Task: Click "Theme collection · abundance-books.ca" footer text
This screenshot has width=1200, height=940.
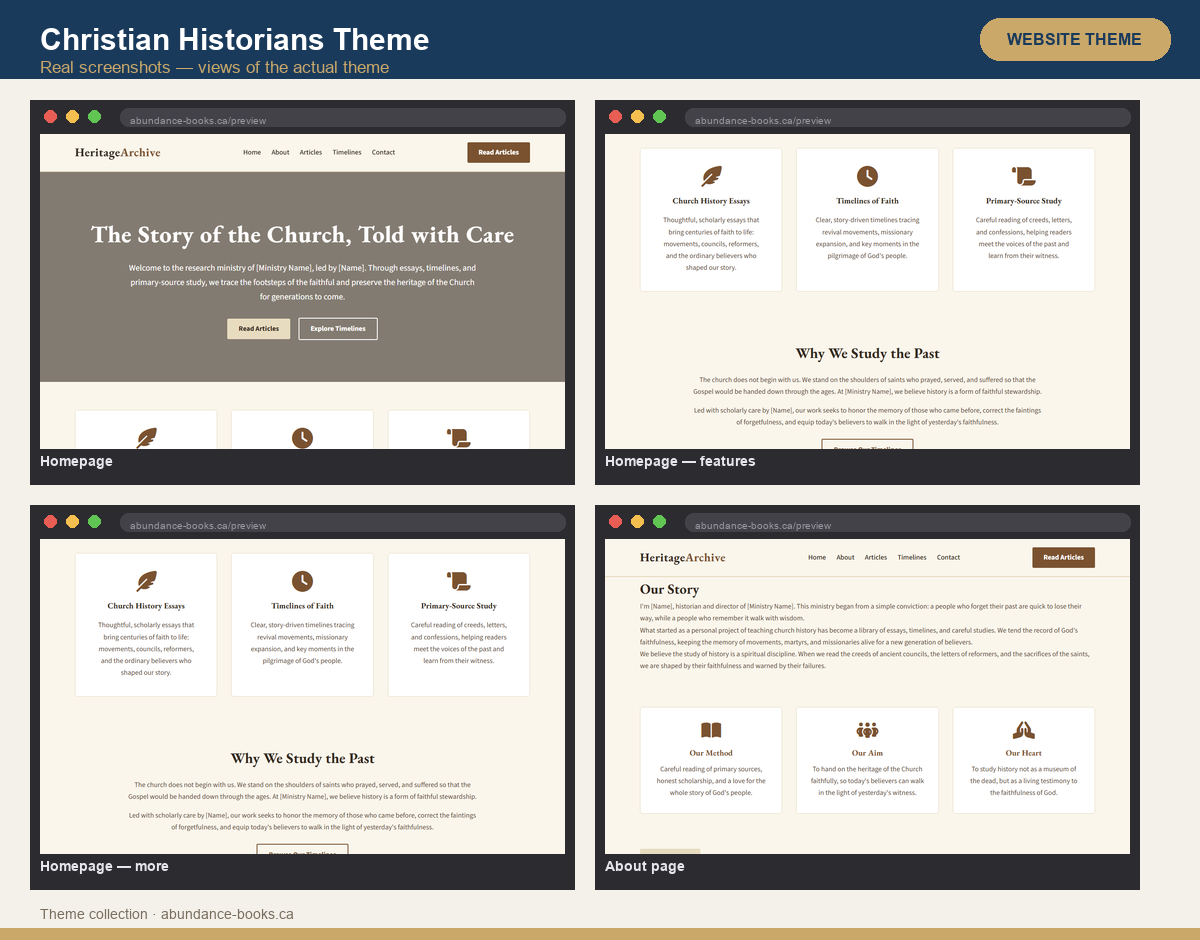Action: (167, 914)
